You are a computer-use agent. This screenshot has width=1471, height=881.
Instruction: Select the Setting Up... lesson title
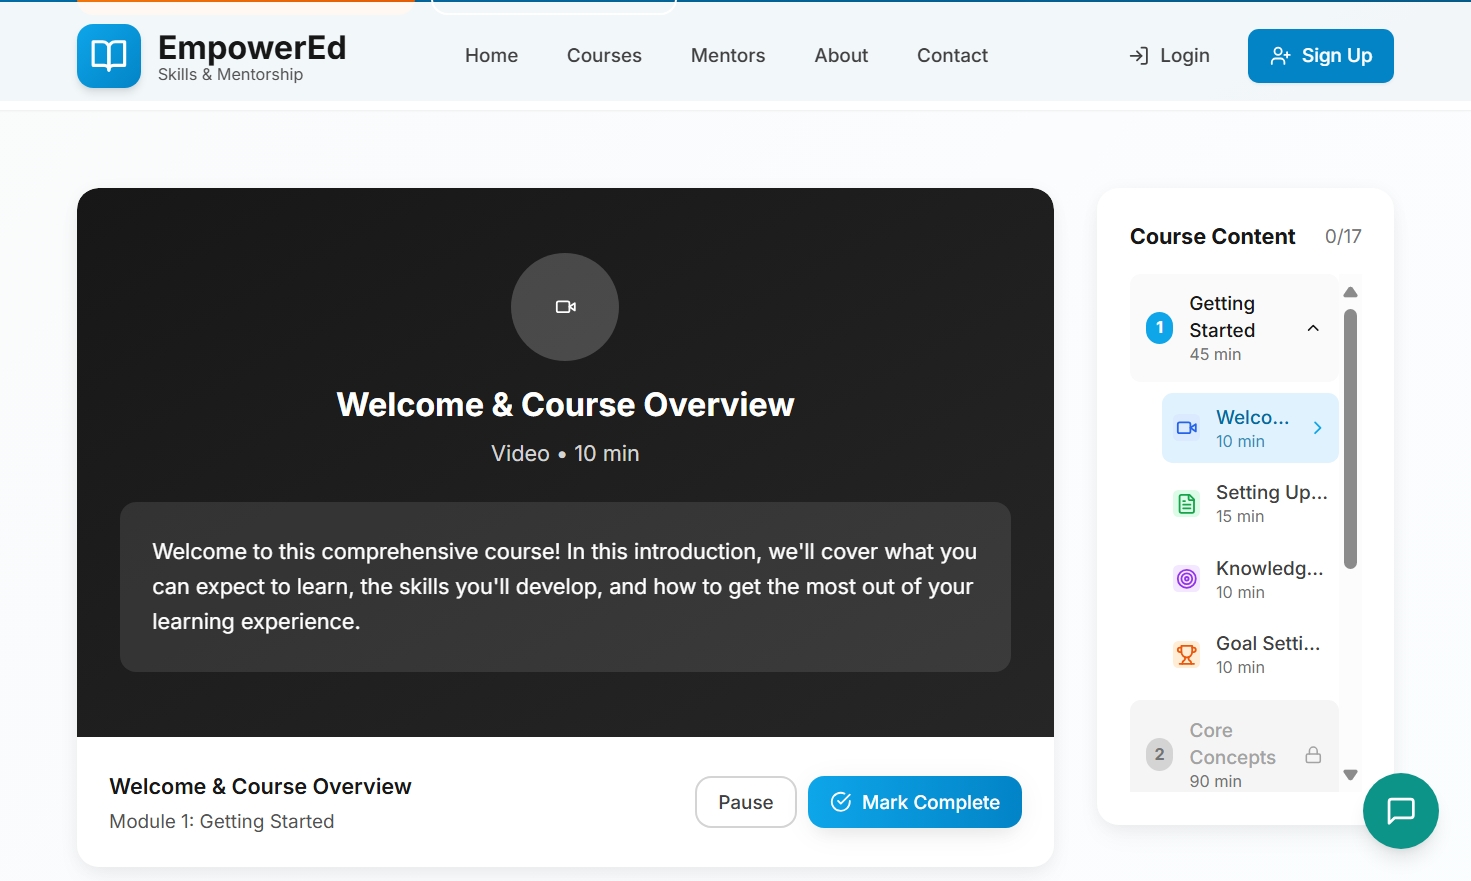pyautogui.click(x=1272, y=492)
